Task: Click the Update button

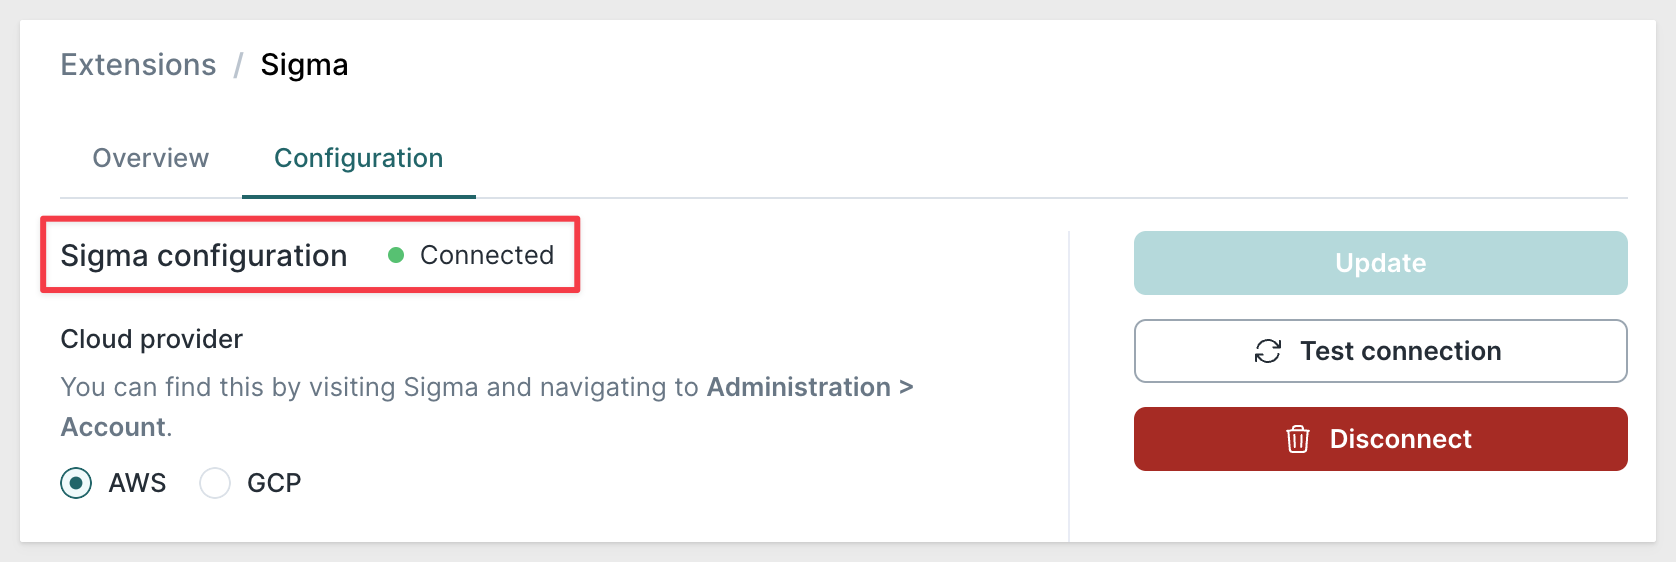Action: [1381, 263]
